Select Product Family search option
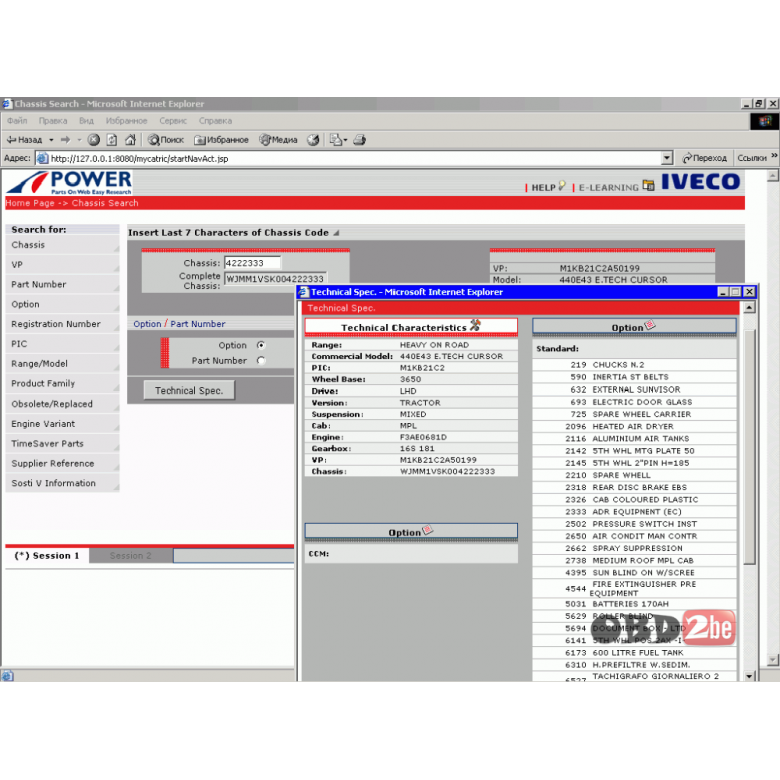Viewport: 780px width, 780px height. 63,384
